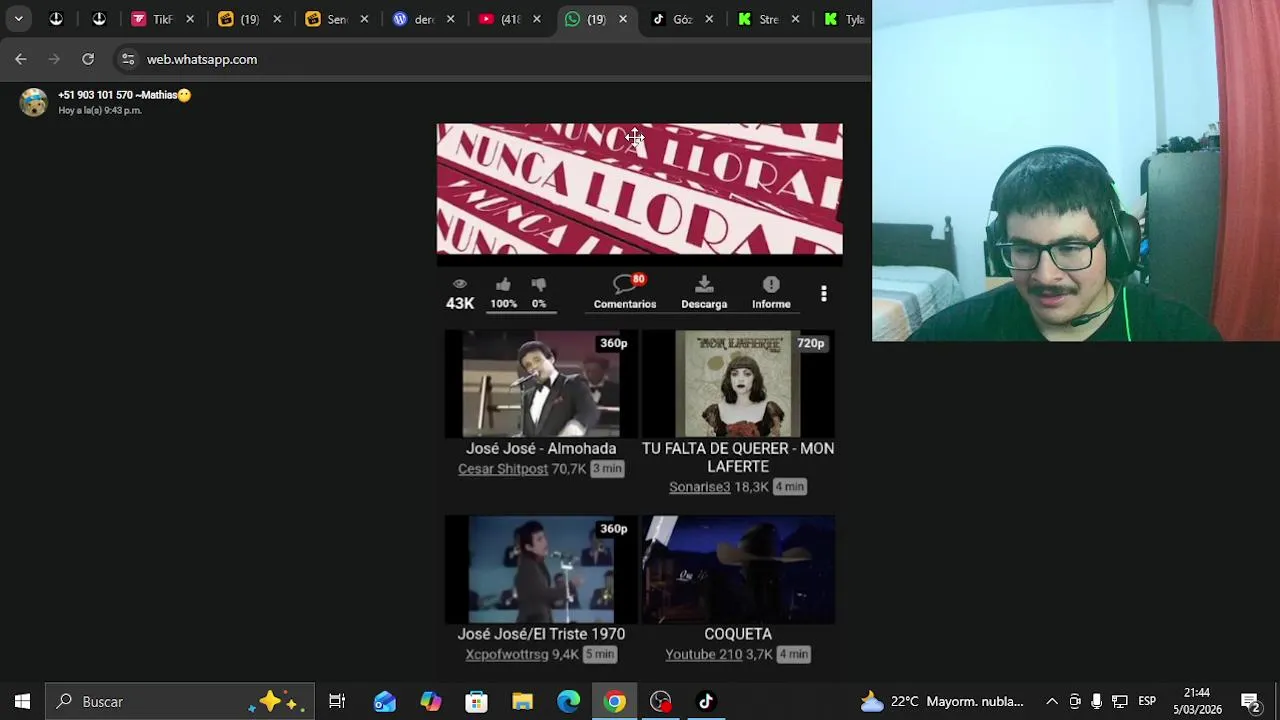Click the COQUETA video title
The width and height of the screenshot is (1280, 720).
click(x=738, y=634)
